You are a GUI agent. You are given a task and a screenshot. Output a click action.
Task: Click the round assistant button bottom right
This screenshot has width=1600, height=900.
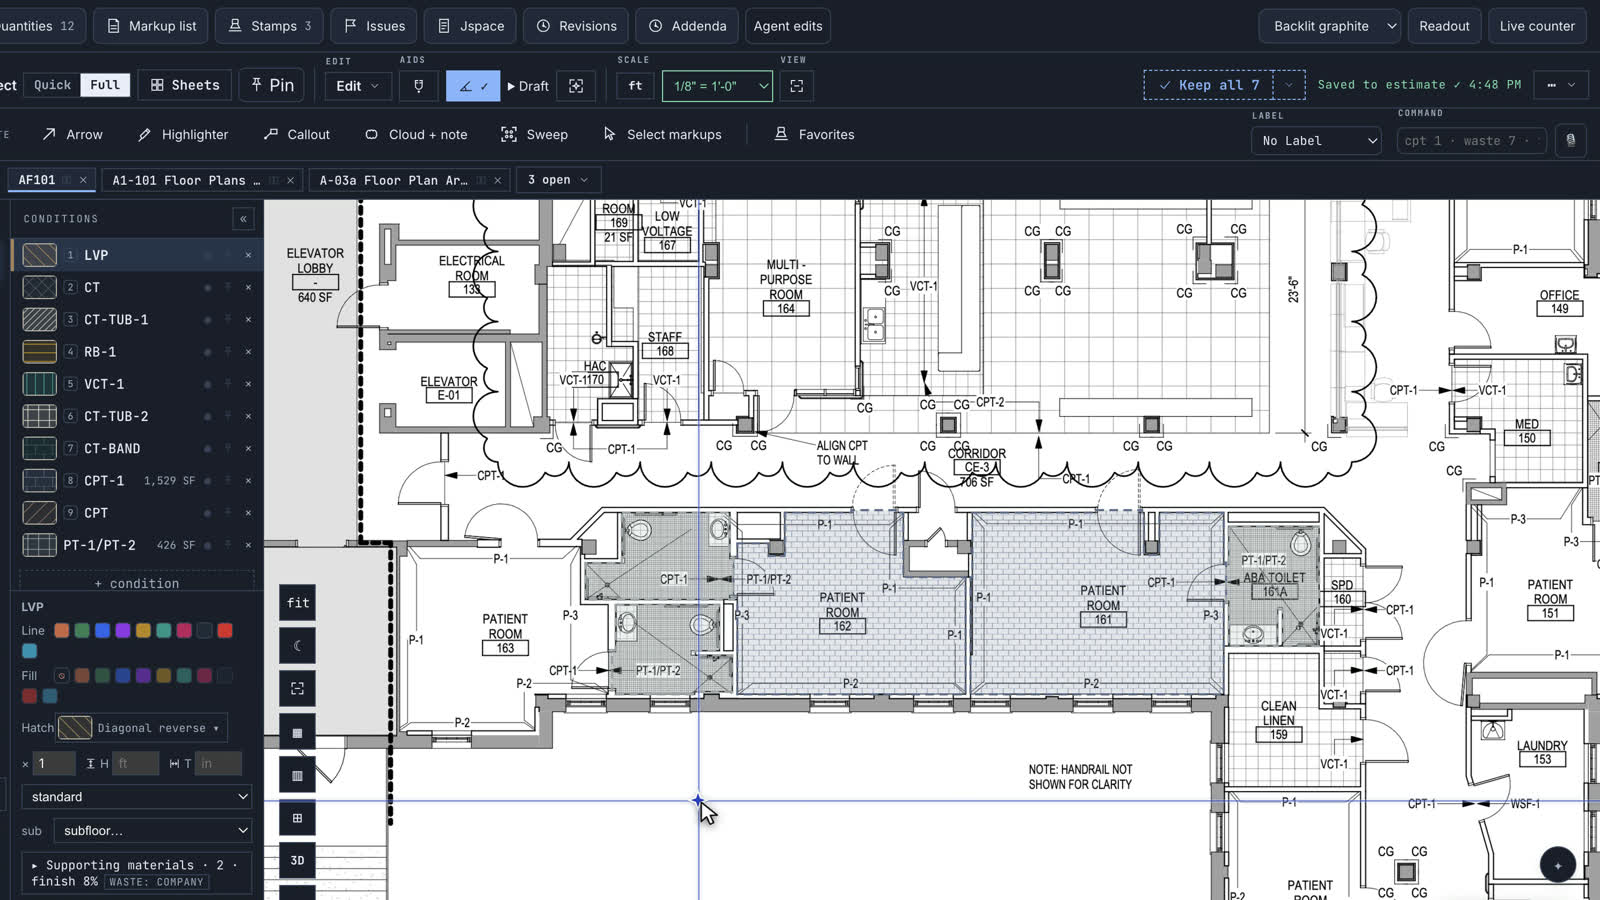1557,865
